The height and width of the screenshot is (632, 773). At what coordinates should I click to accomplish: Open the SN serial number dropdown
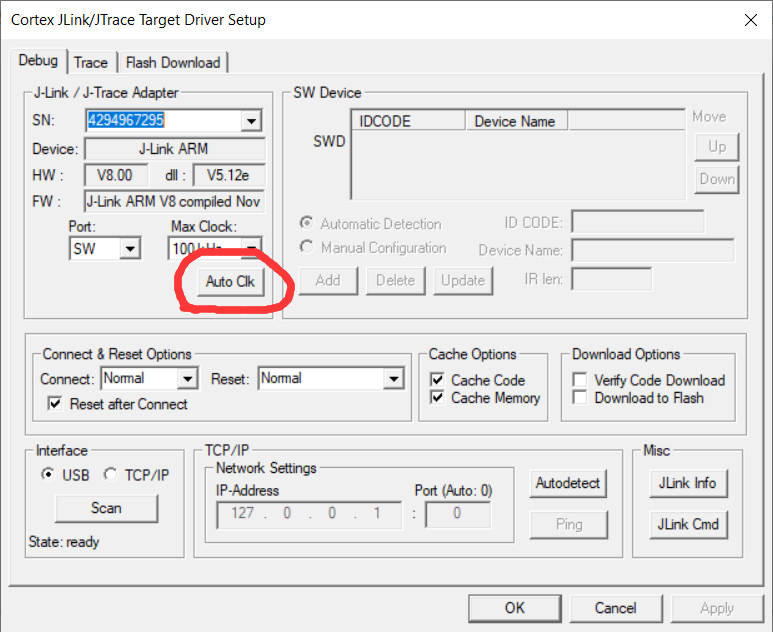[x=251, y=120]
